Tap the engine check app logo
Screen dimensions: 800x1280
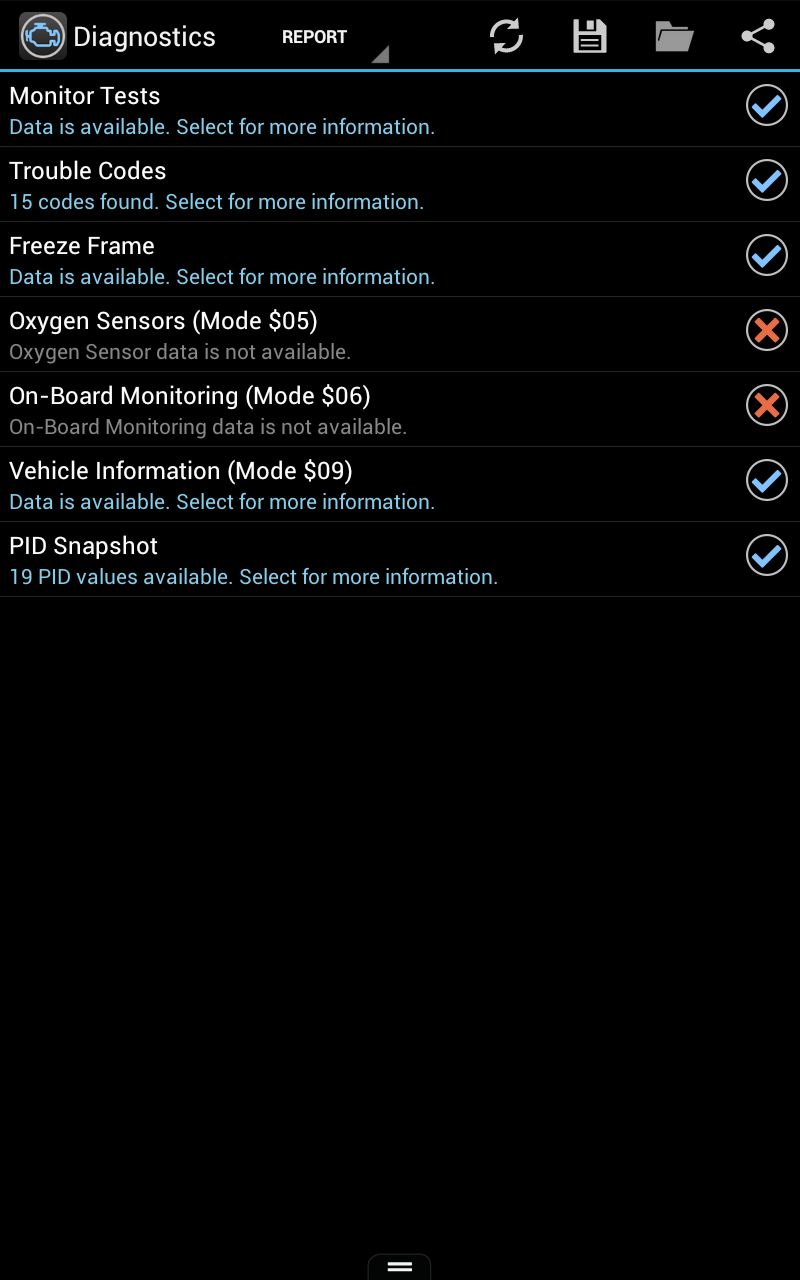41,35
